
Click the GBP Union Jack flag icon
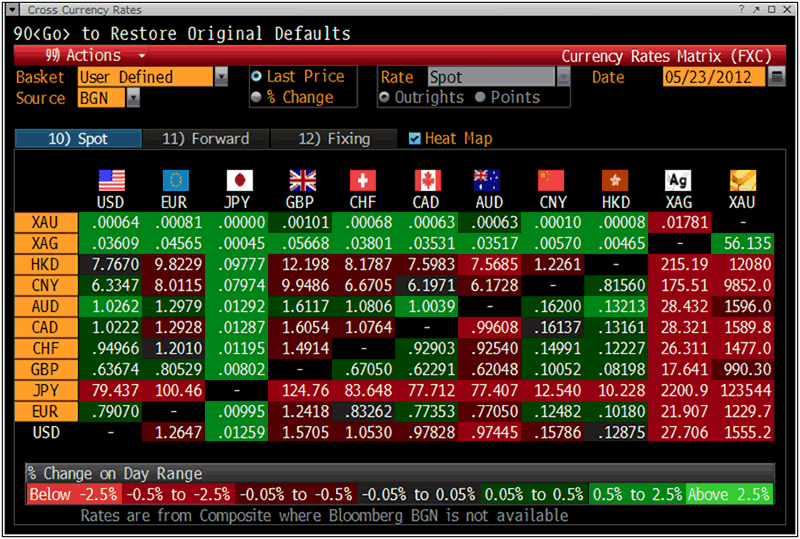coord(303,181)
